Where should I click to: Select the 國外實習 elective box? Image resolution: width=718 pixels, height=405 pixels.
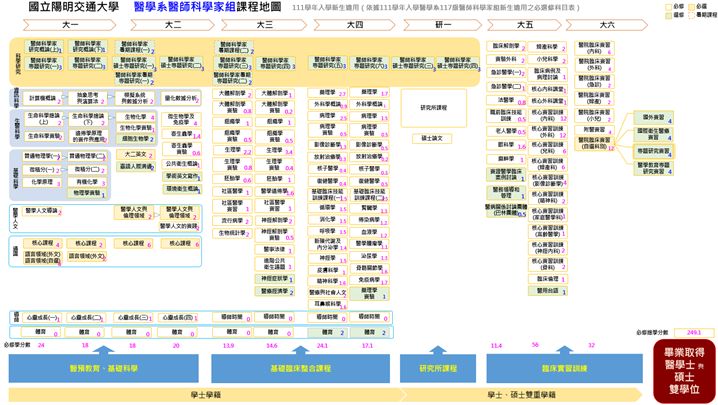coord(653,118)
